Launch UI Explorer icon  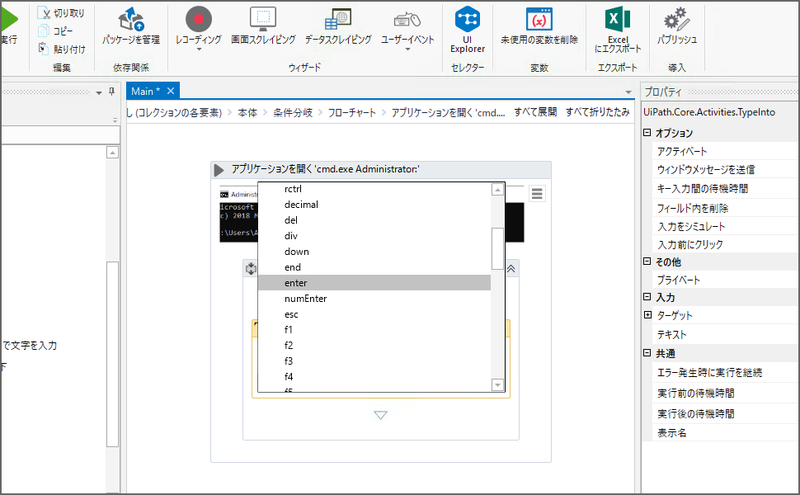pos(467,19)
